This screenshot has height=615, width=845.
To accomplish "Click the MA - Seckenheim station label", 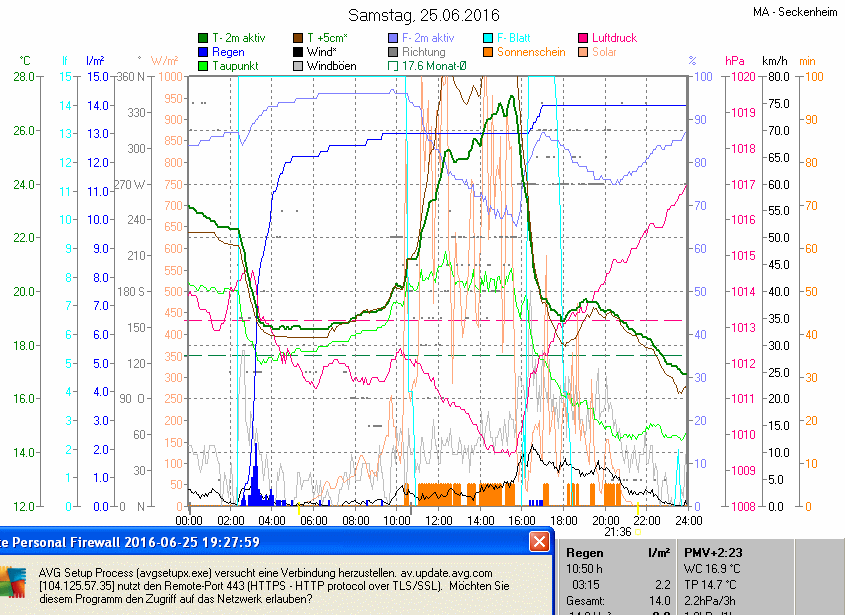I will point(795,12).
